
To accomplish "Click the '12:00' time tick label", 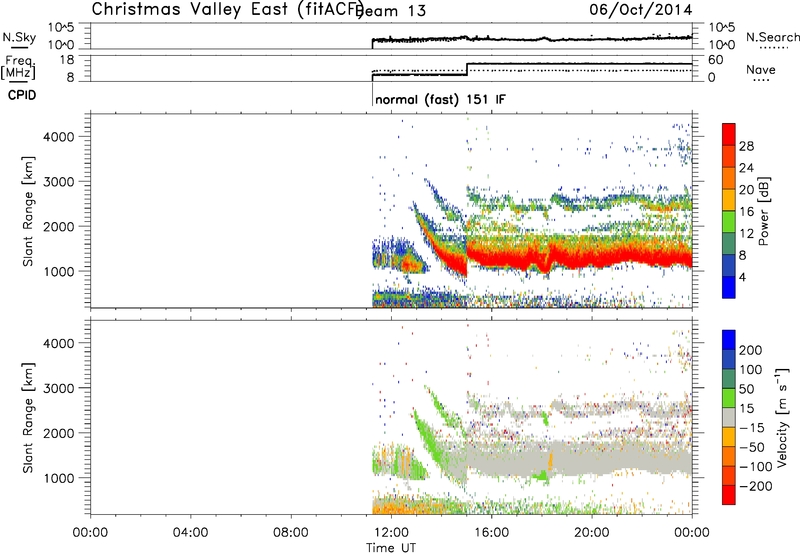I will [391, 533].
